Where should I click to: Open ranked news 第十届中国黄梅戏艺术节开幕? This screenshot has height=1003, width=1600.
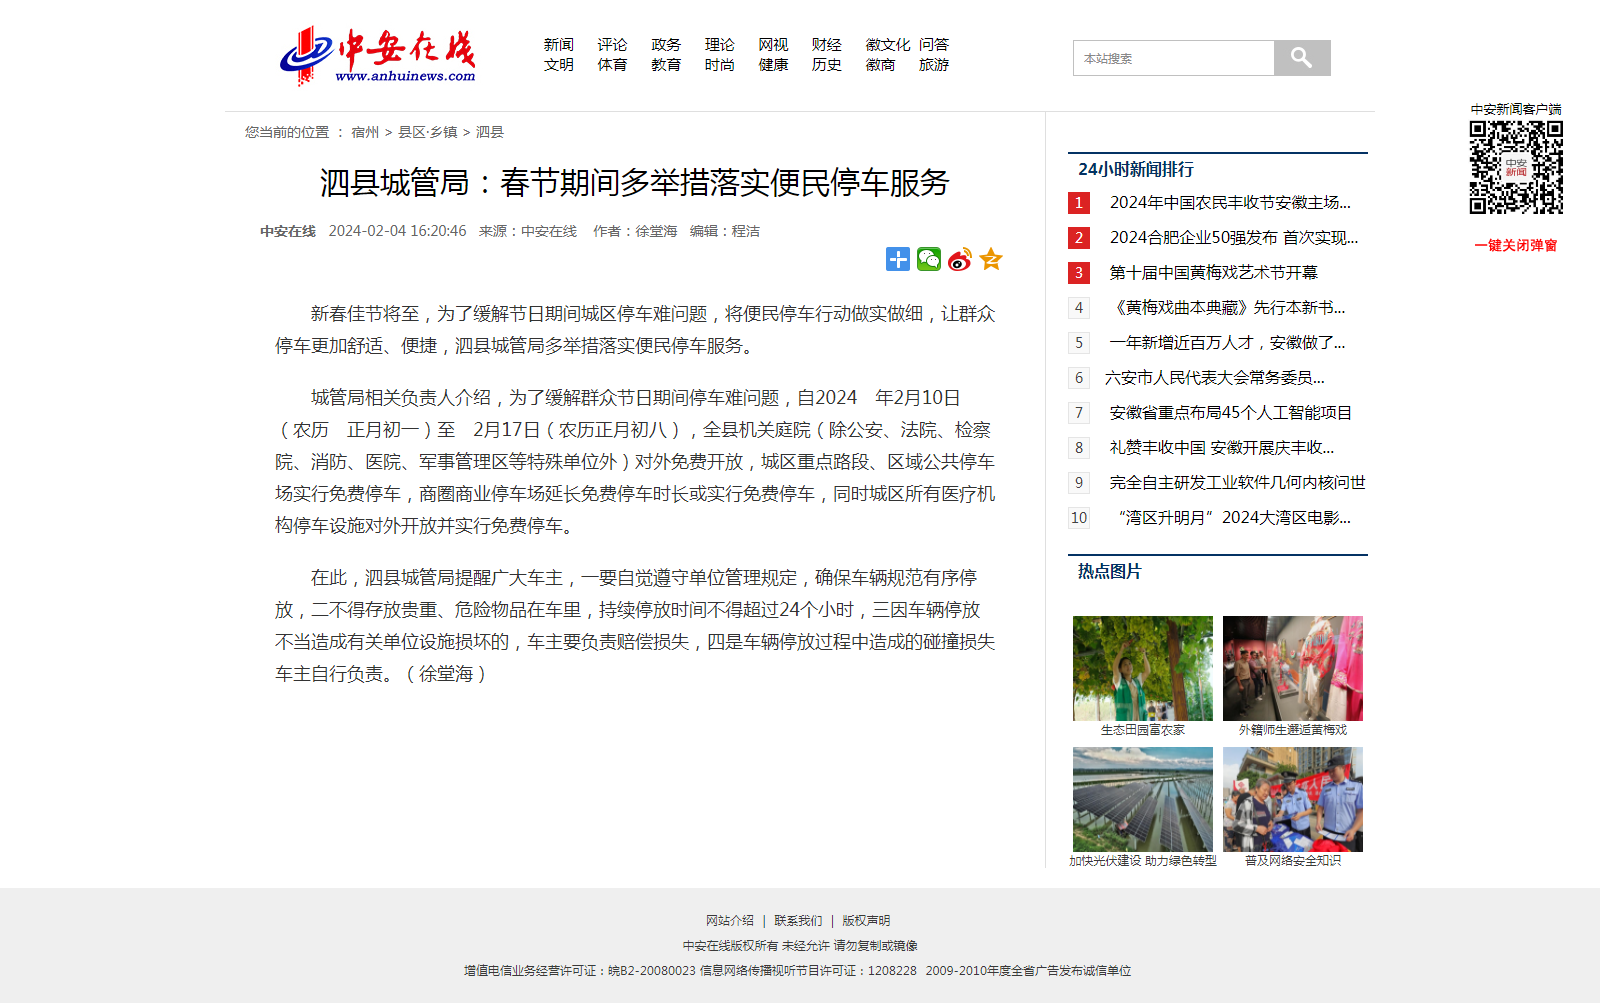pos(1214,273)
